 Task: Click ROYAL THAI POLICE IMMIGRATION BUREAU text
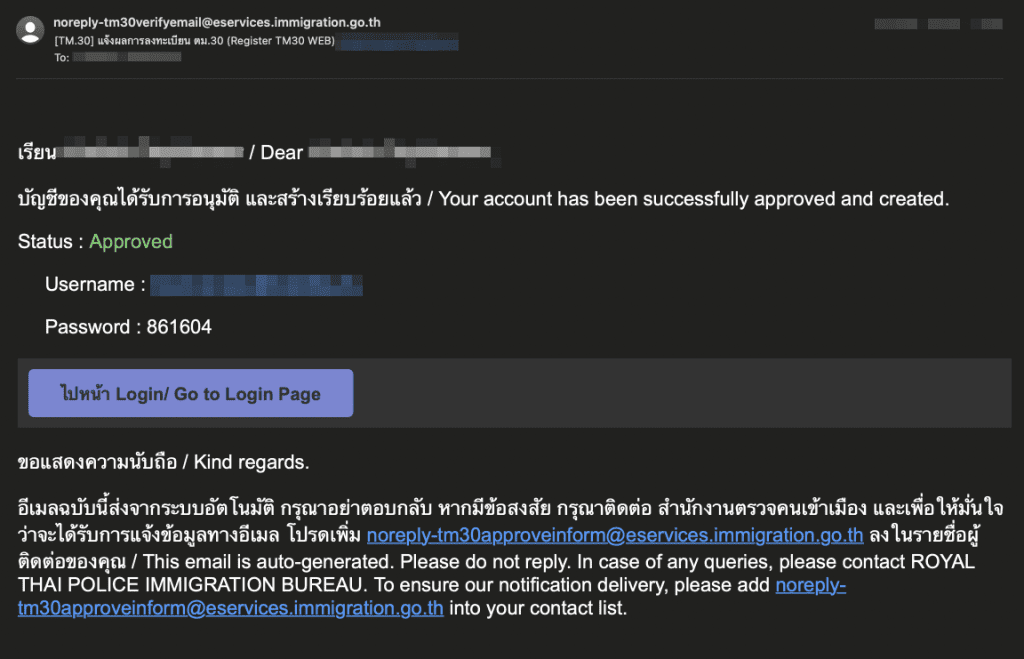point(496,573)
